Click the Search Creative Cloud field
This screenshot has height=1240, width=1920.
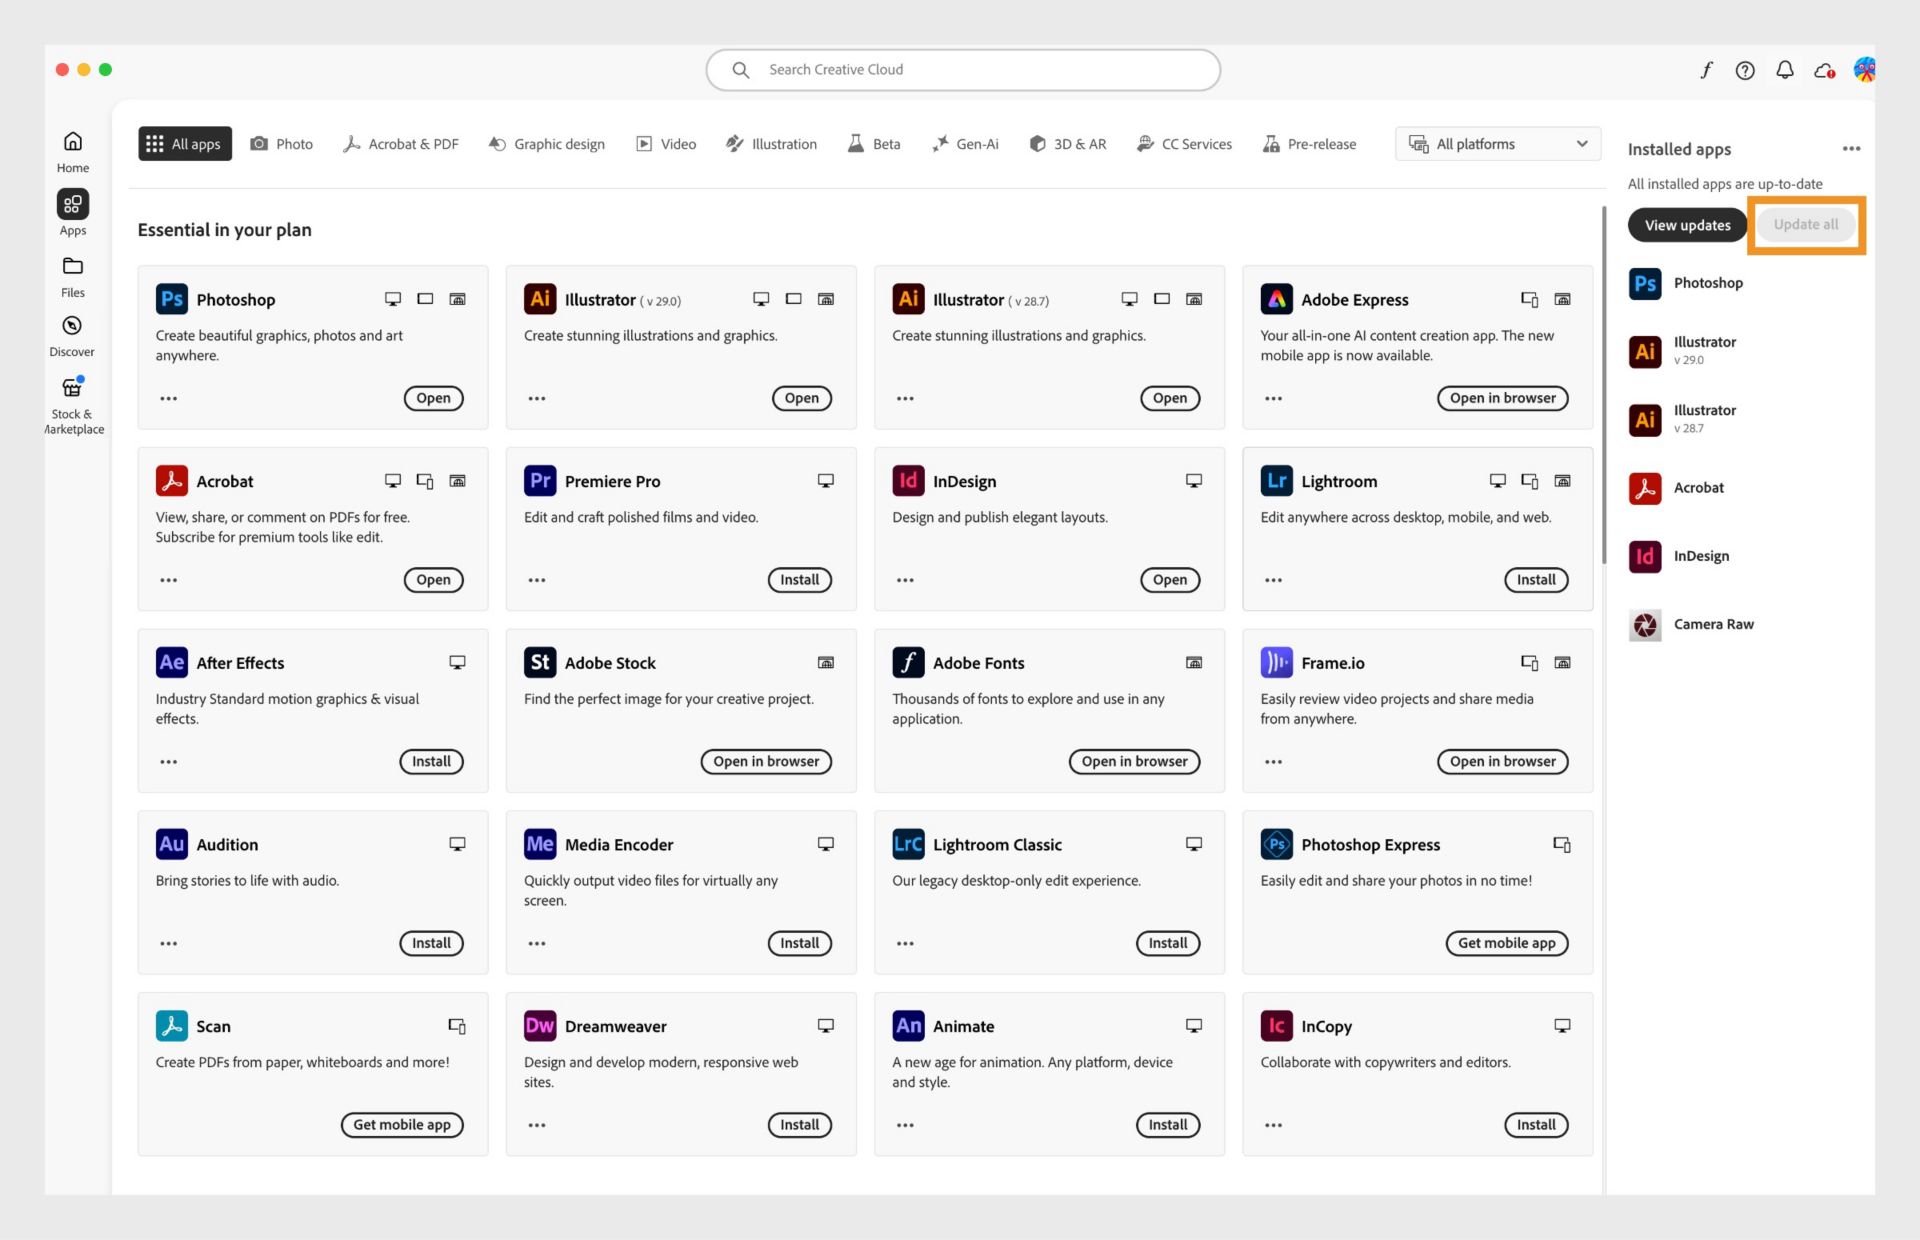962,69
